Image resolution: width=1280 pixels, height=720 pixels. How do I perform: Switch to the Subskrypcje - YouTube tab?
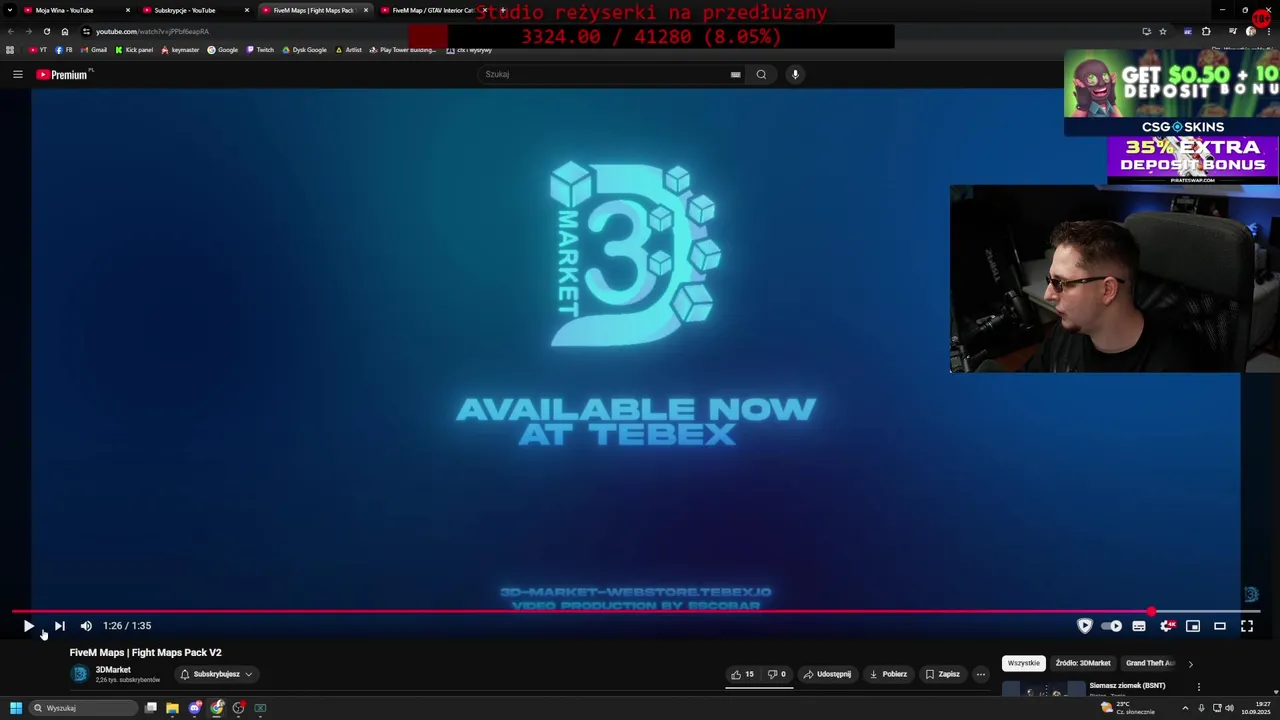pos(193,10)
